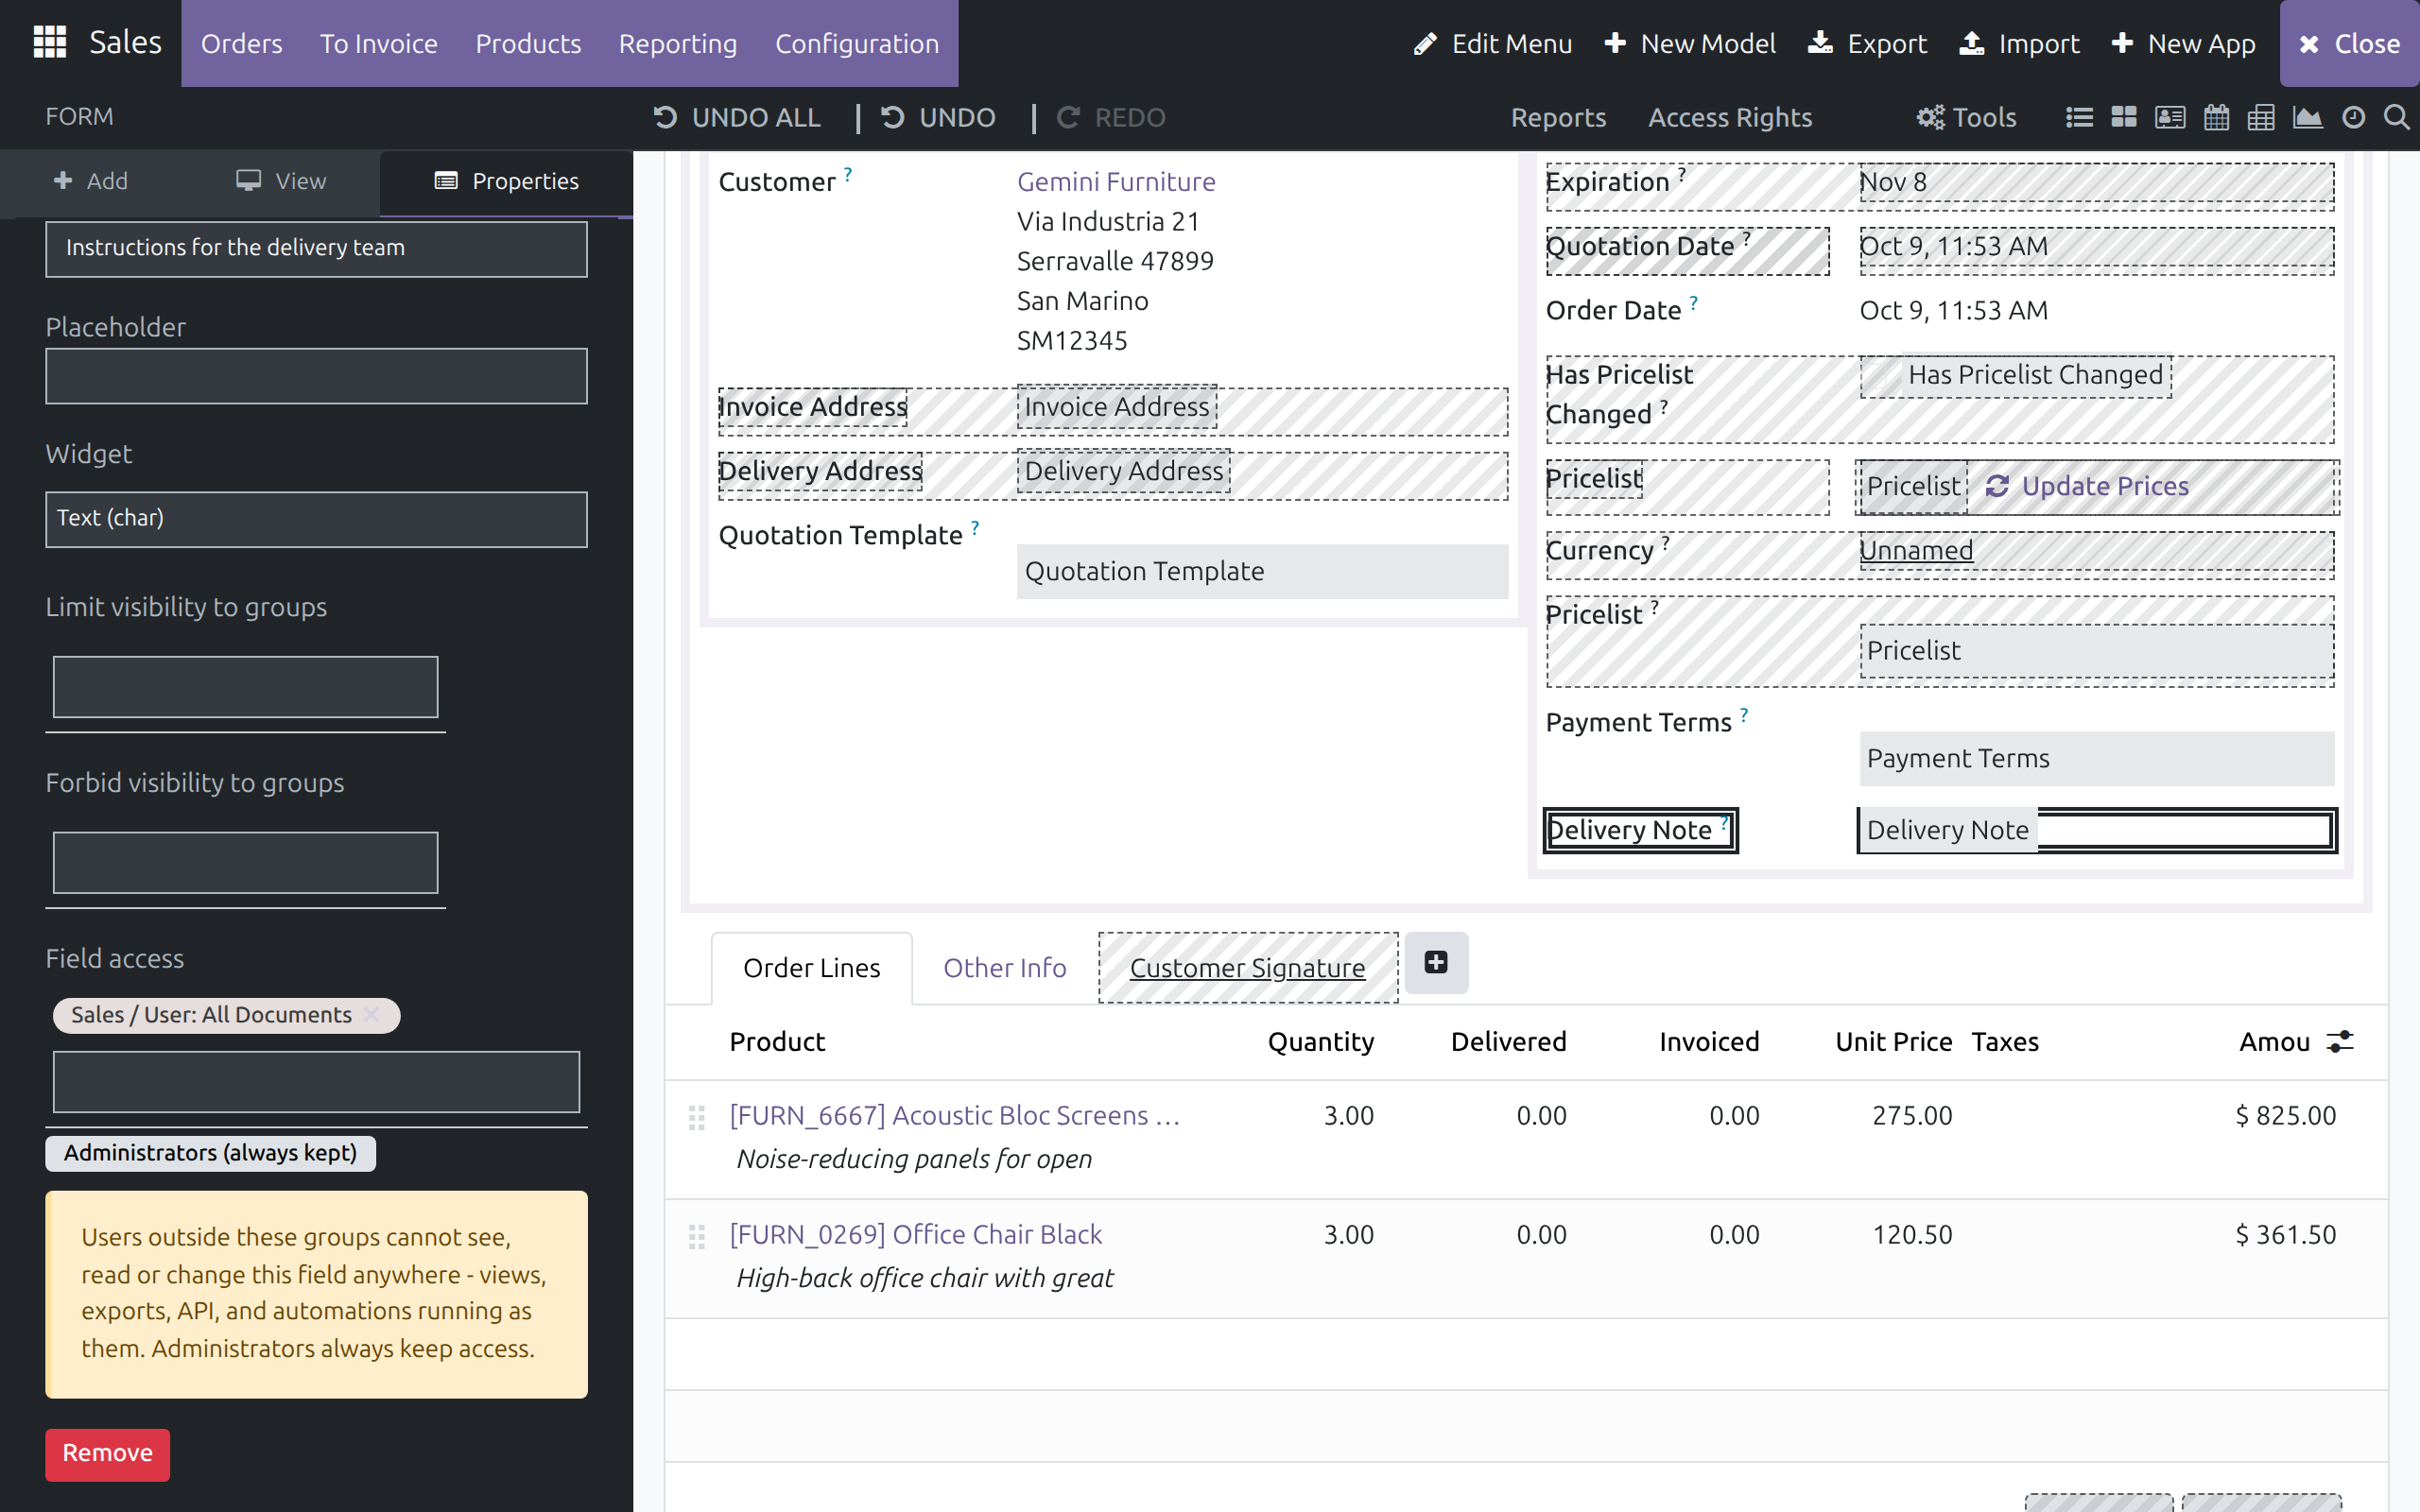The image size is (2420, 1512).
Task: Switch to the Add tab in sidebar
Action: tap(90, 181)
